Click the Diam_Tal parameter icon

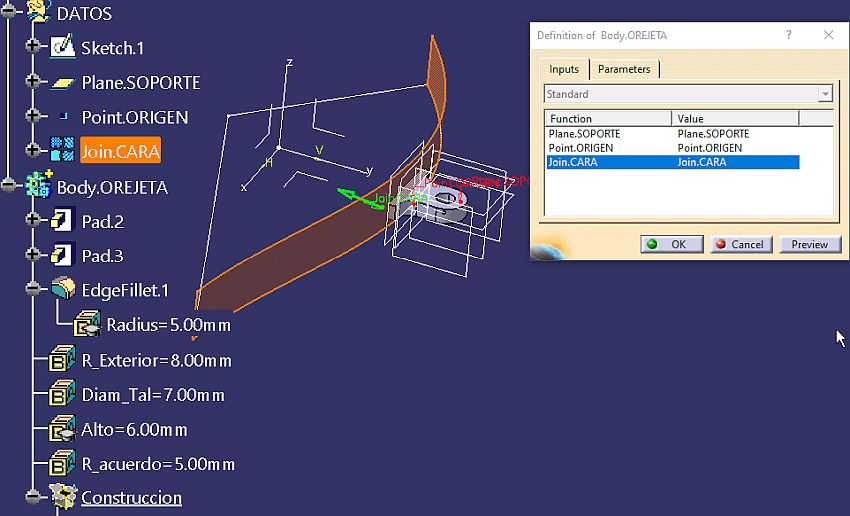62,394
